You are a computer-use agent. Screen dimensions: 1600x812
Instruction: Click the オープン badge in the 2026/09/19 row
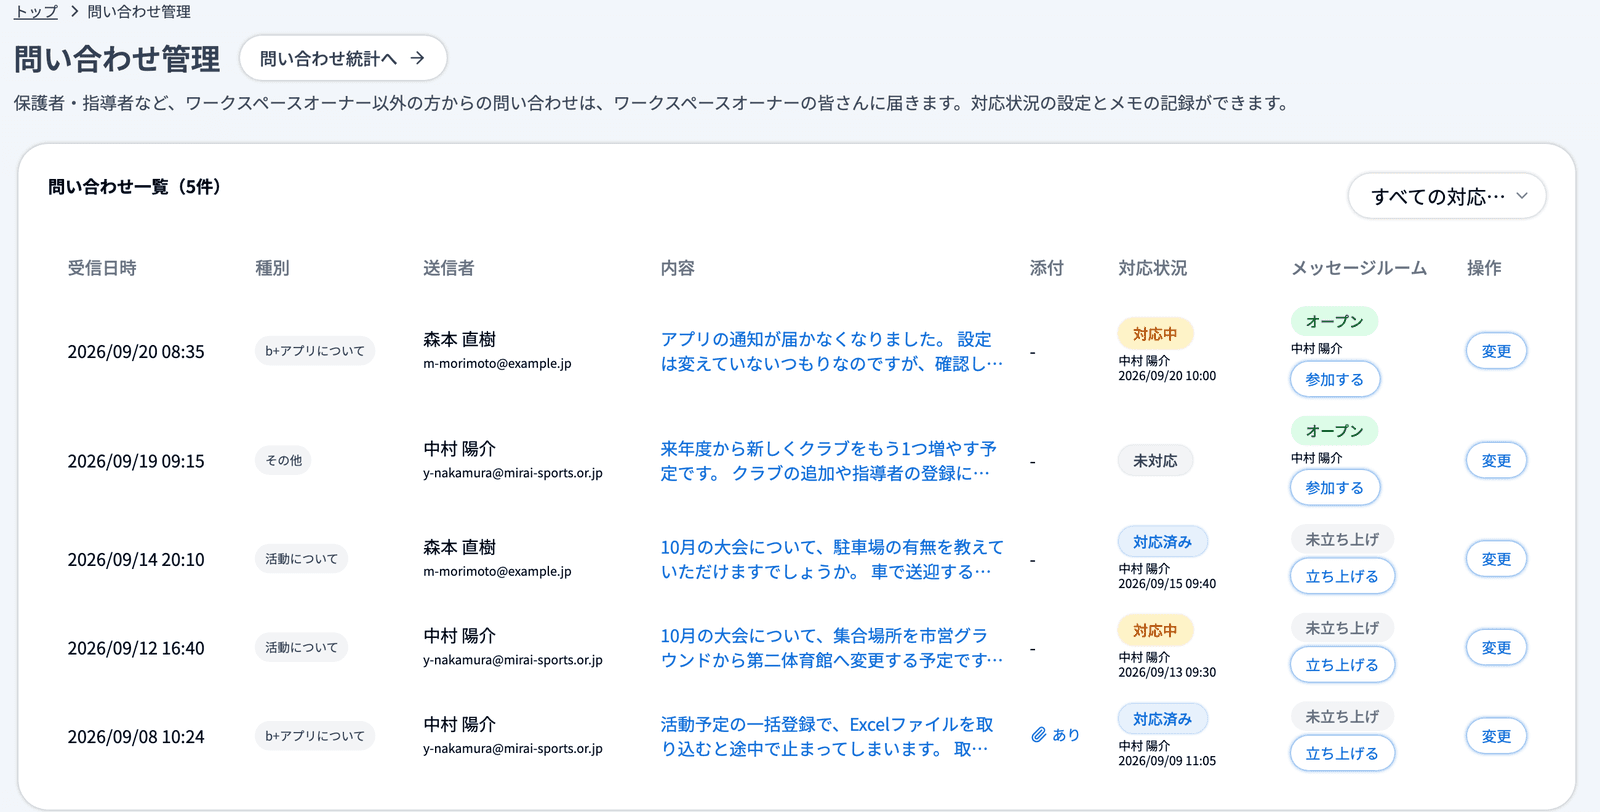point(1334,431)
